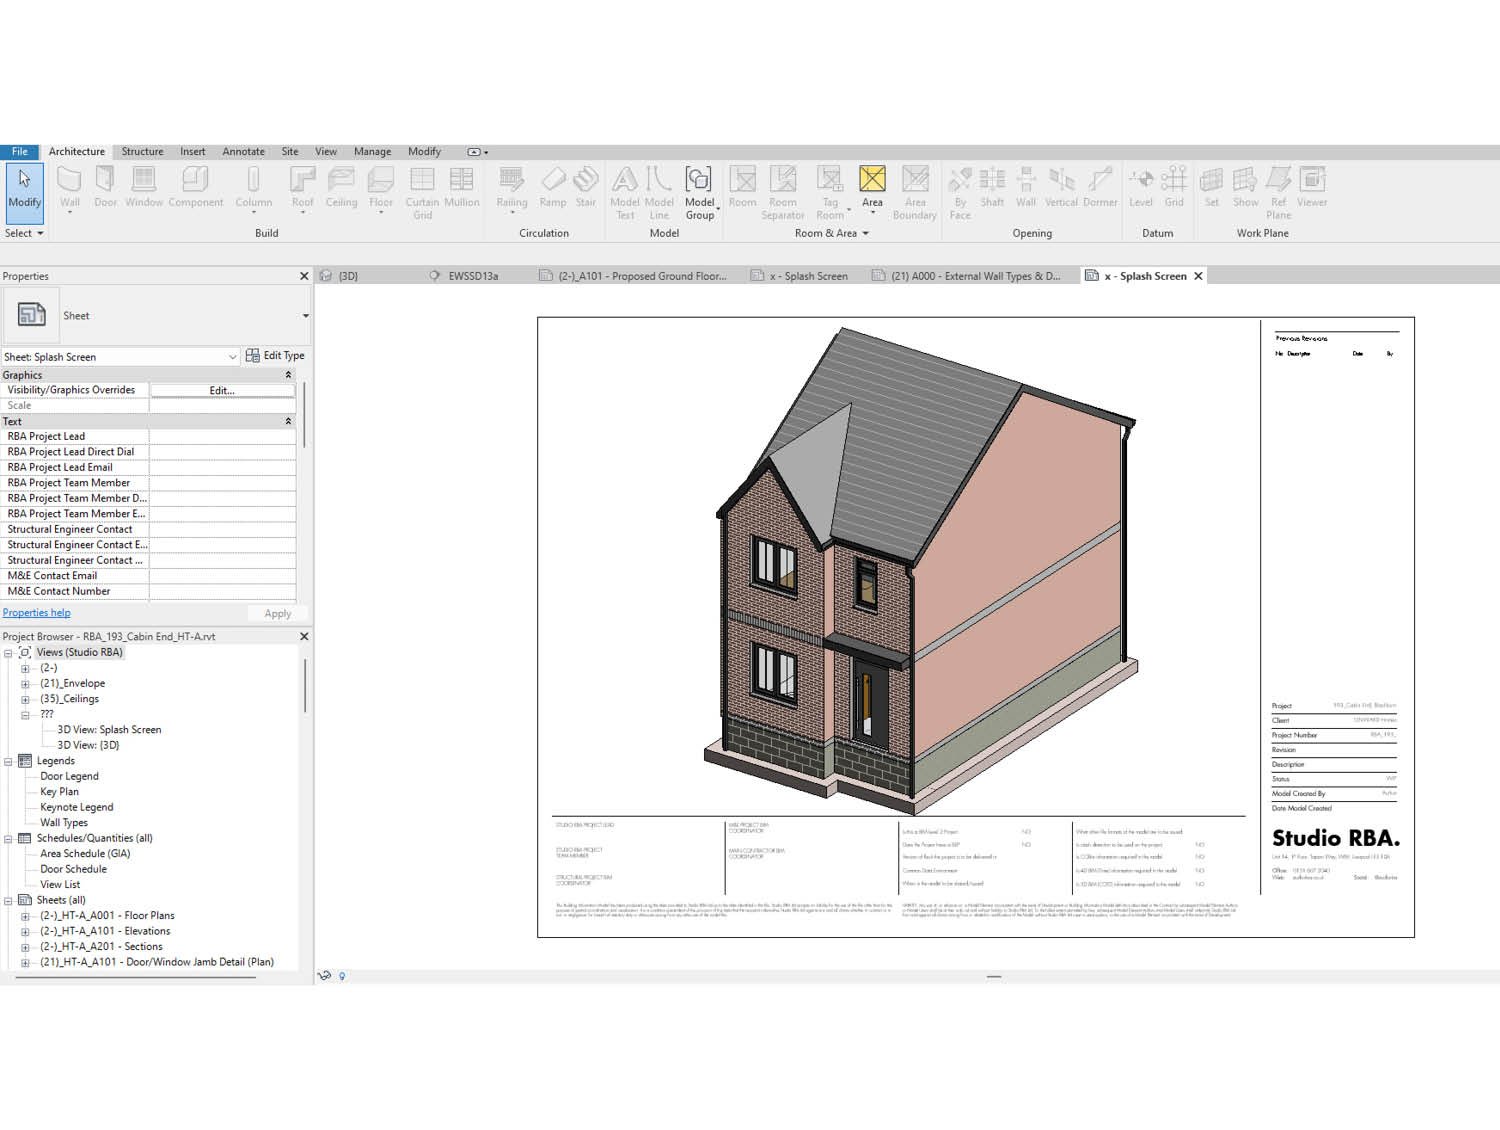Switch to the Structure ribbon tab
The height and width of the screenshot is (1130, 1500).
click(x=142, y=151)
